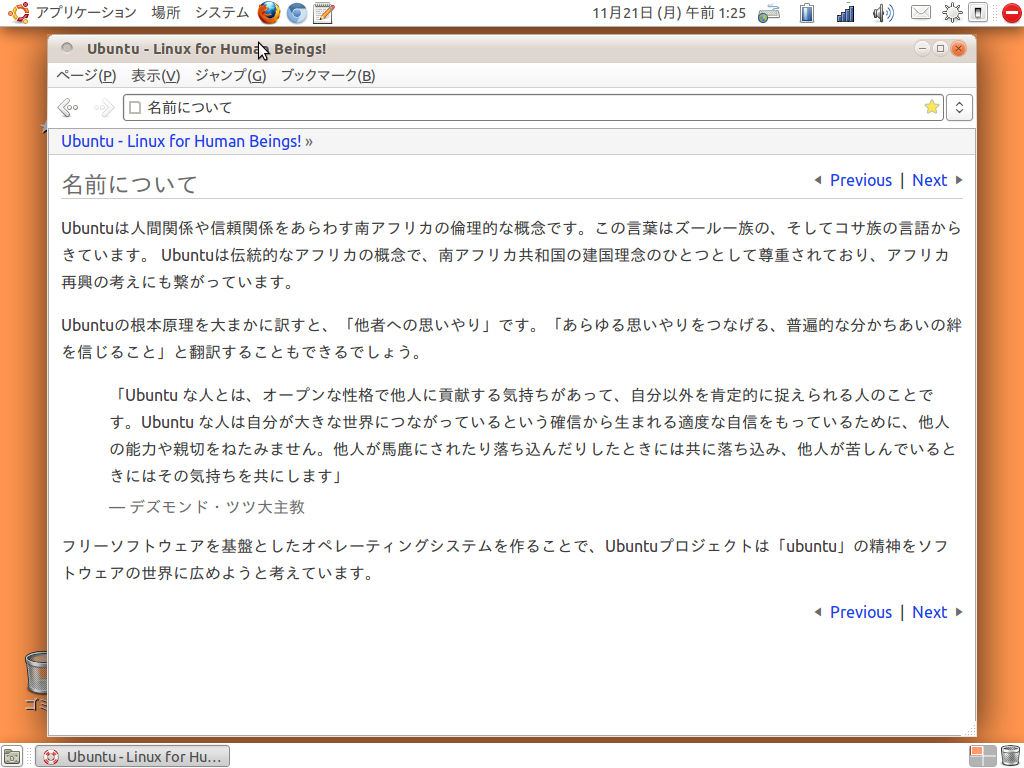The width and height of the screenshot is (1024, 768).
Task: Click the paragraph starting Ubuntuの根本原理
Action: click(x=512, y=338)
